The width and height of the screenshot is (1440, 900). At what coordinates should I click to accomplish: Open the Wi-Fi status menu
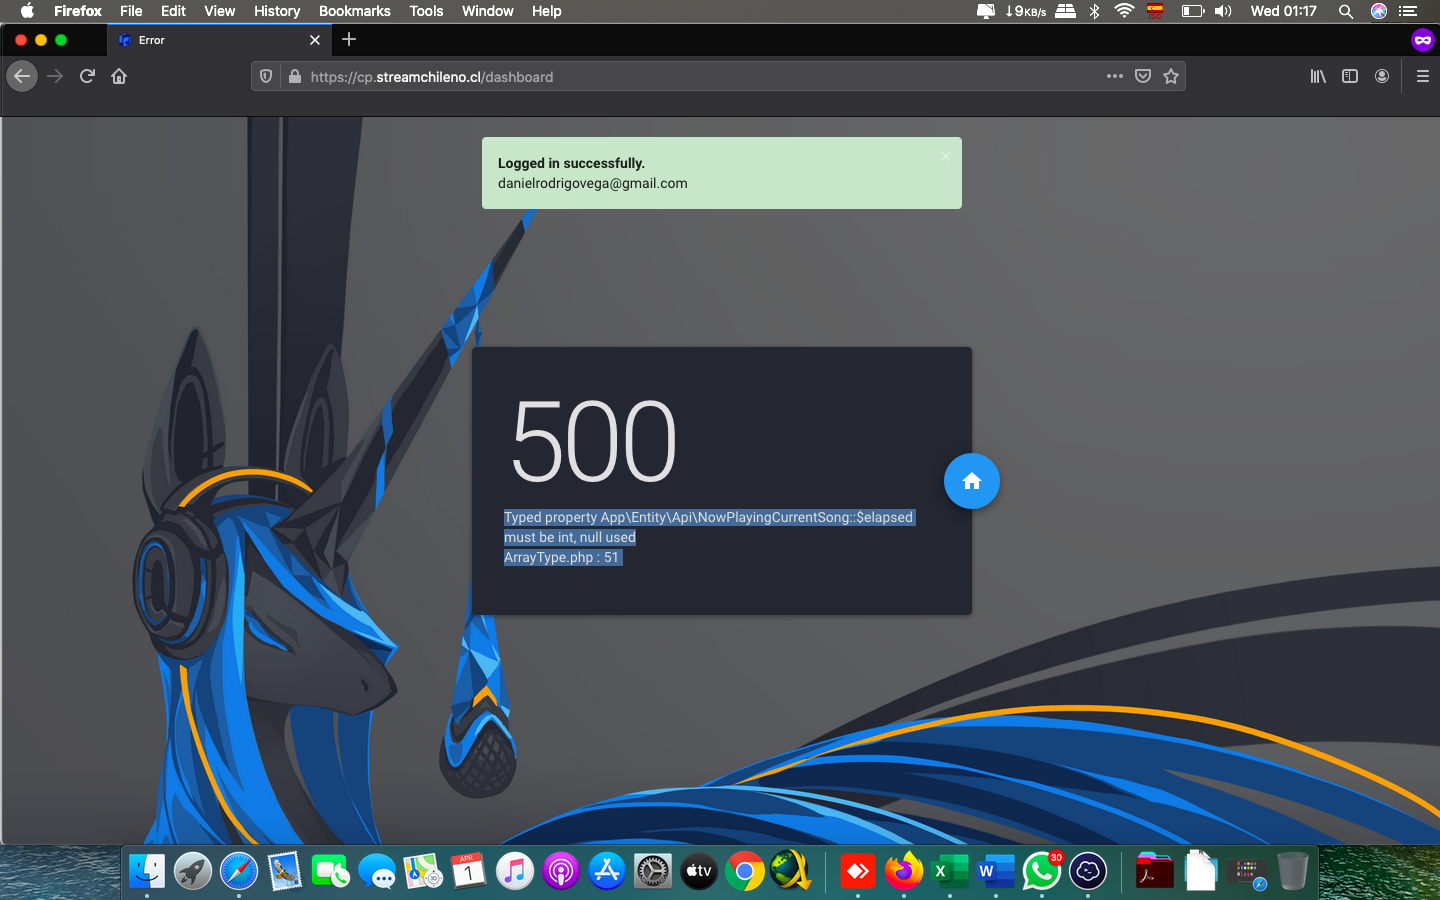coord(1124,11)
